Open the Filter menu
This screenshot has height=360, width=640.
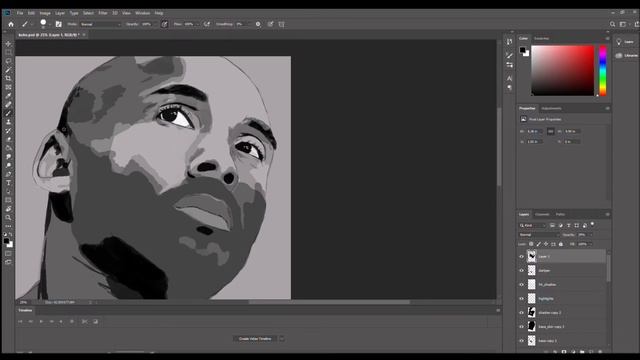point(103,13)
